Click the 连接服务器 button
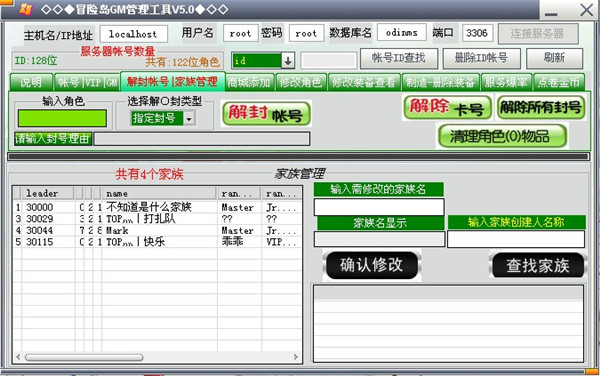Screen dimensions: 600x376 [x=538, y=34]
